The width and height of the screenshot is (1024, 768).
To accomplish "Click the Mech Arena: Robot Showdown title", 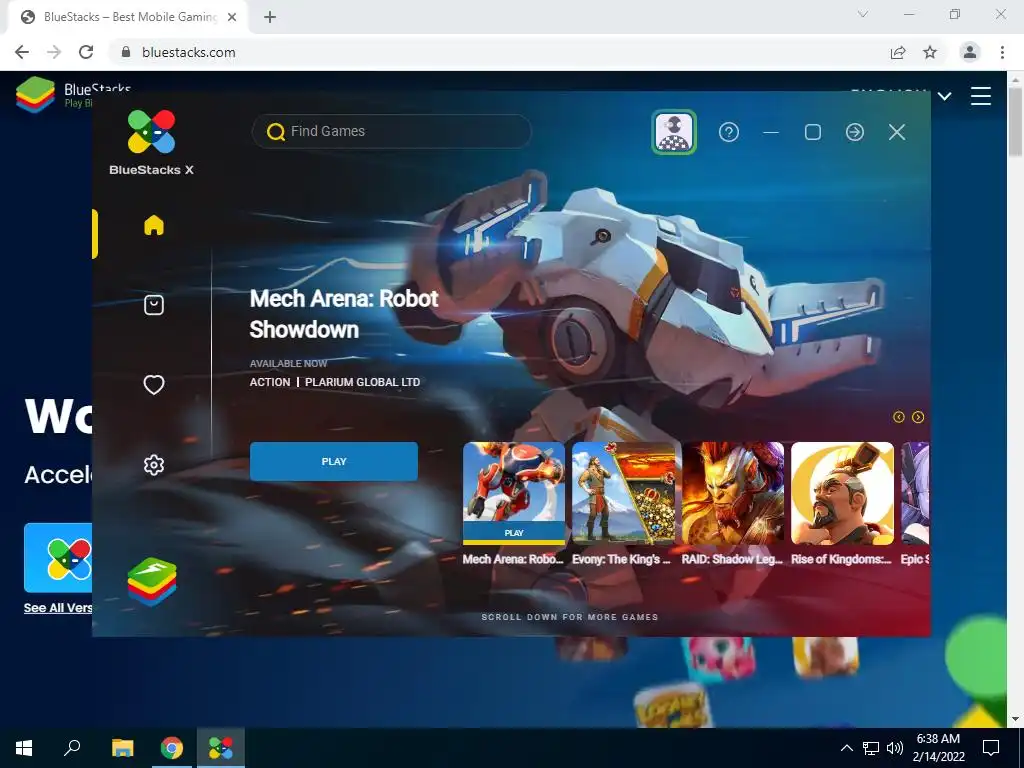I will click(344, 314).
